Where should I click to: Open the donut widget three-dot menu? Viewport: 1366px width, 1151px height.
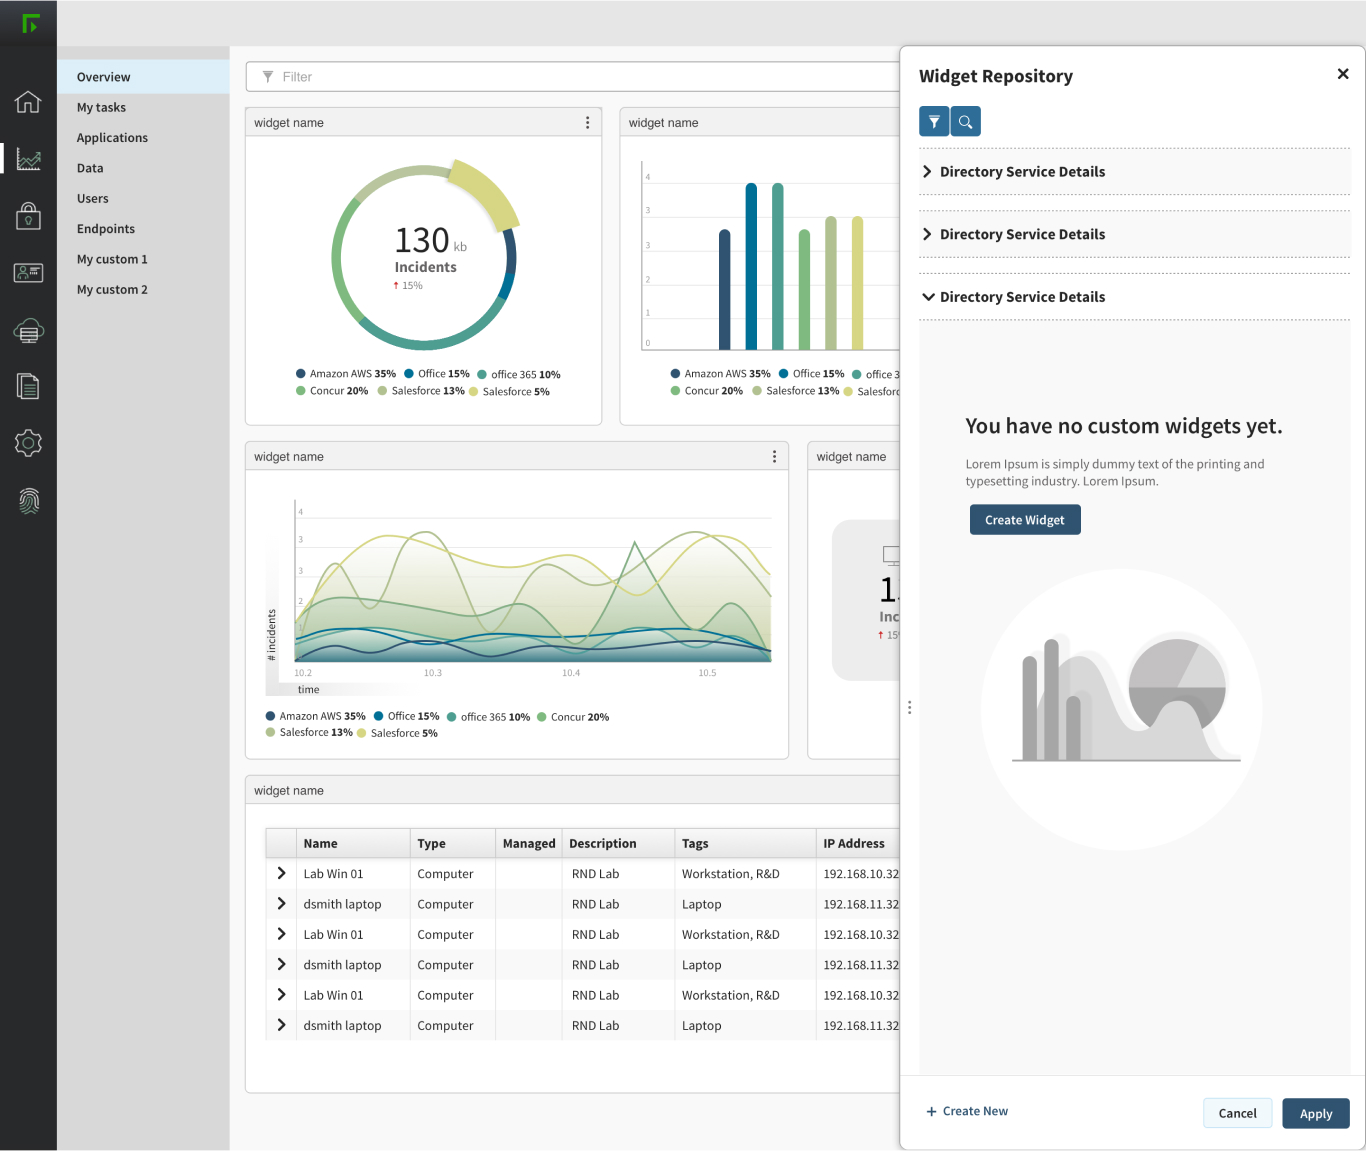(587, 123)
